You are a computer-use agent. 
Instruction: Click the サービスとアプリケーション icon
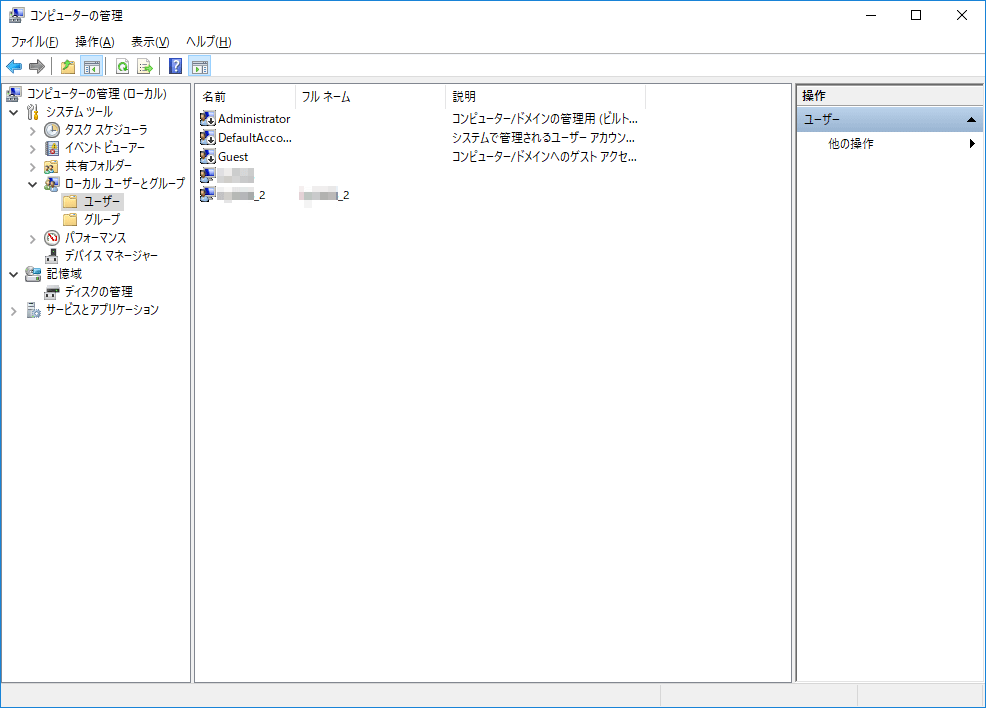(x=33, y=310)
